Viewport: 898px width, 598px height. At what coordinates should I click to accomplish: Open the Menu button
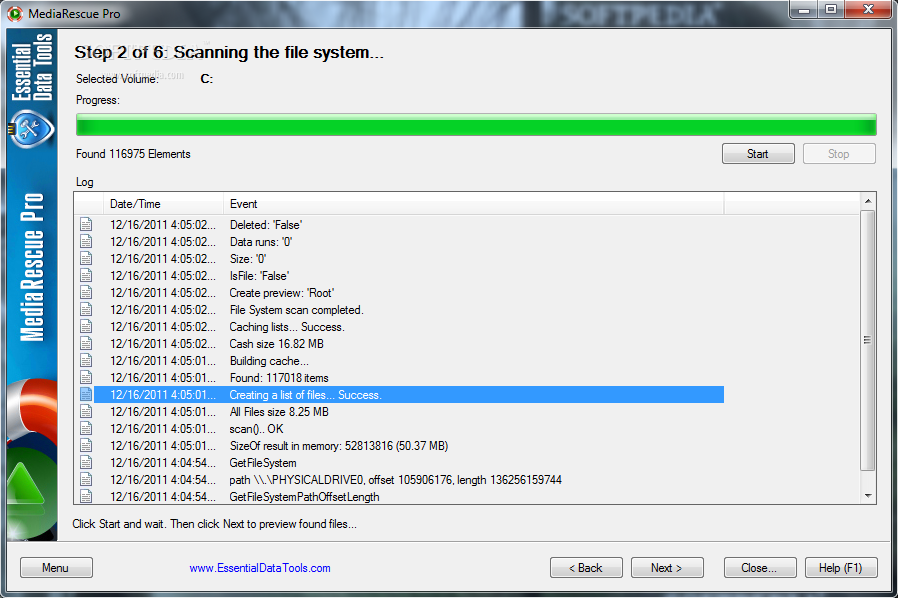coord(56,568)
